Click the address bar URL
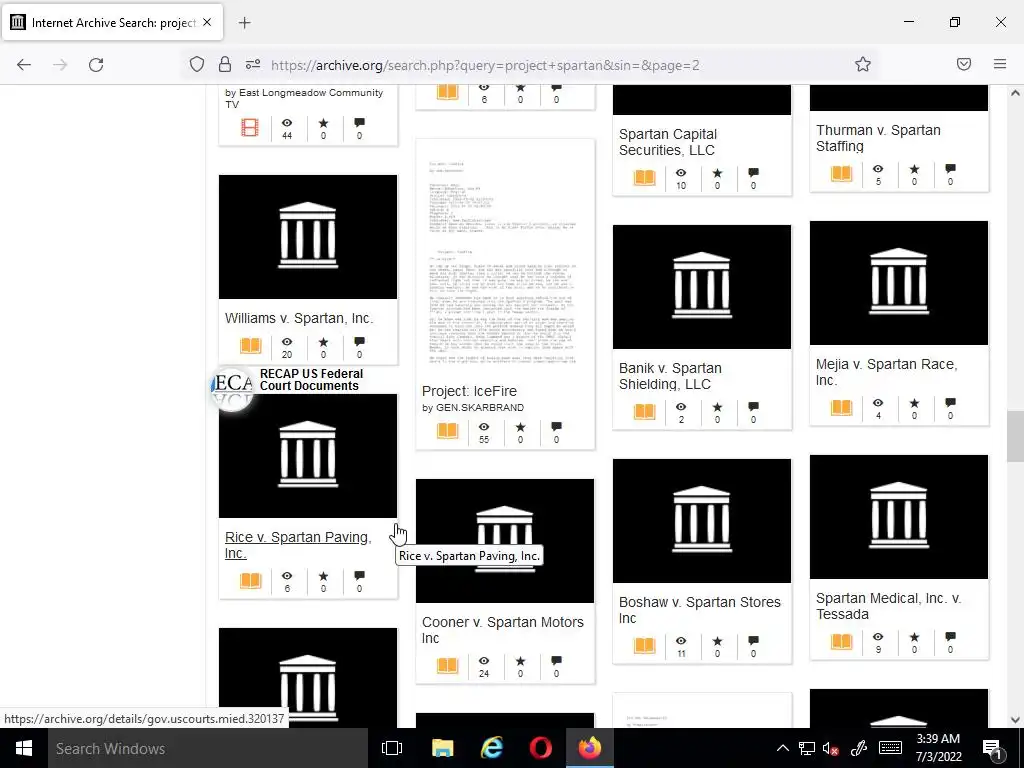Image resolution: width=1024 pixels, height=768 pixels. [x=485, y=65]
